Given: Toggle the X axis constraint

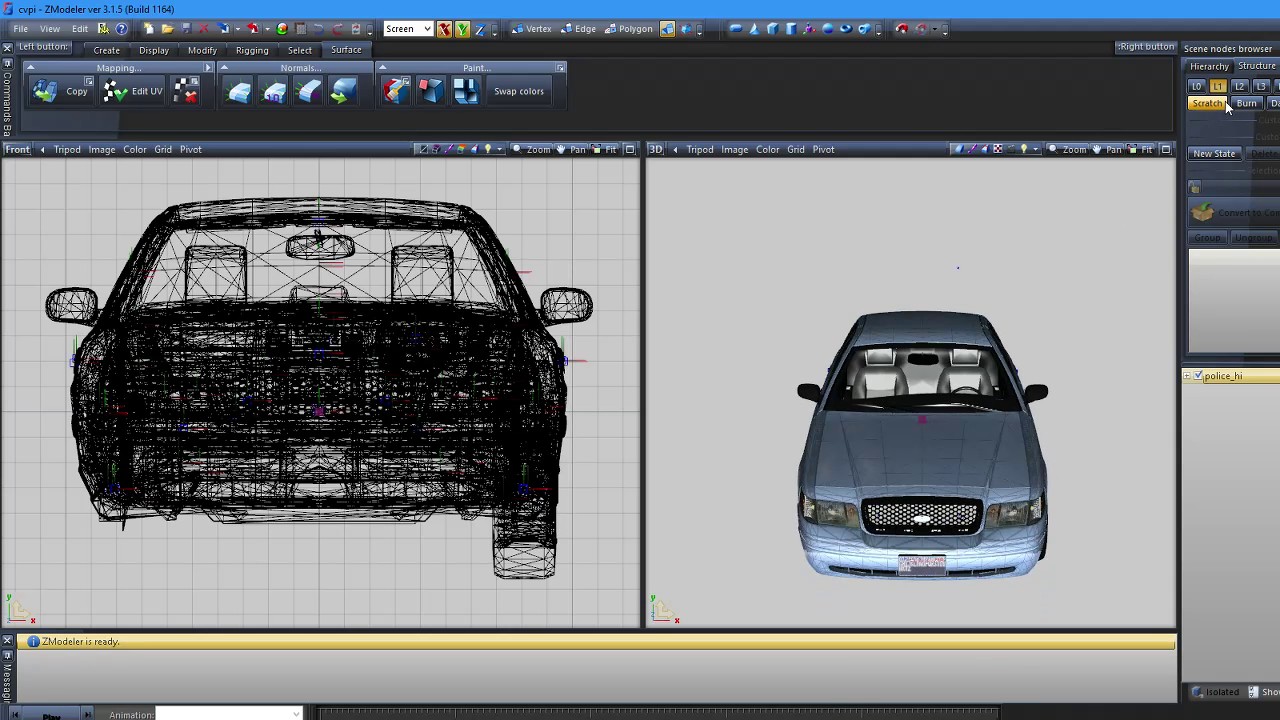Looking at the screenshot, I should coord(444,29).
